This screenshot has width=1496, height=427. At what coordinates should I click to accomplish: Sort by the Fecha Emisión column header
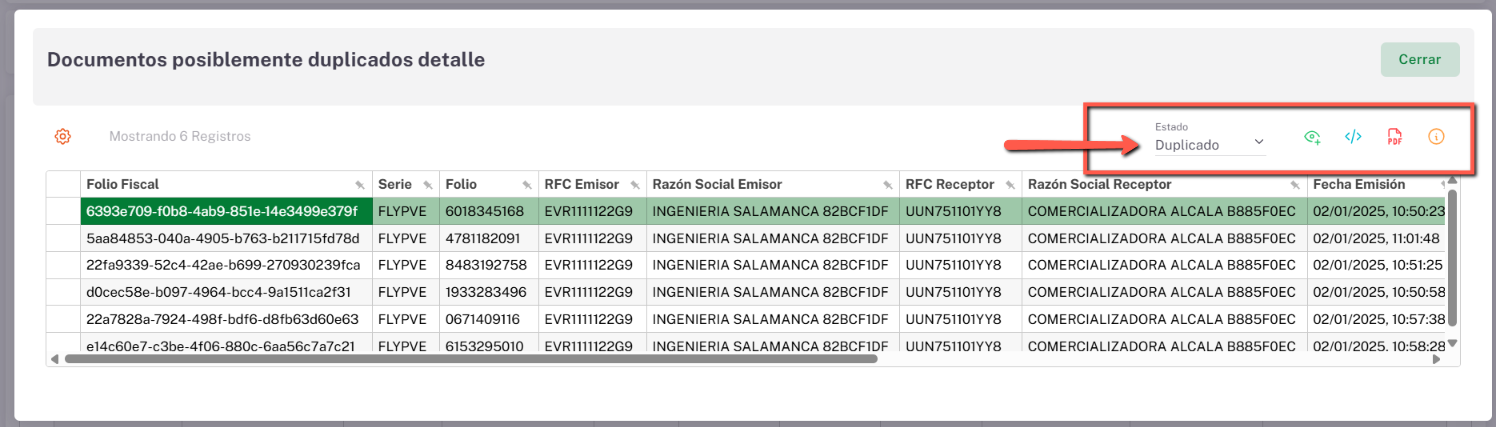coord(1358,184)
